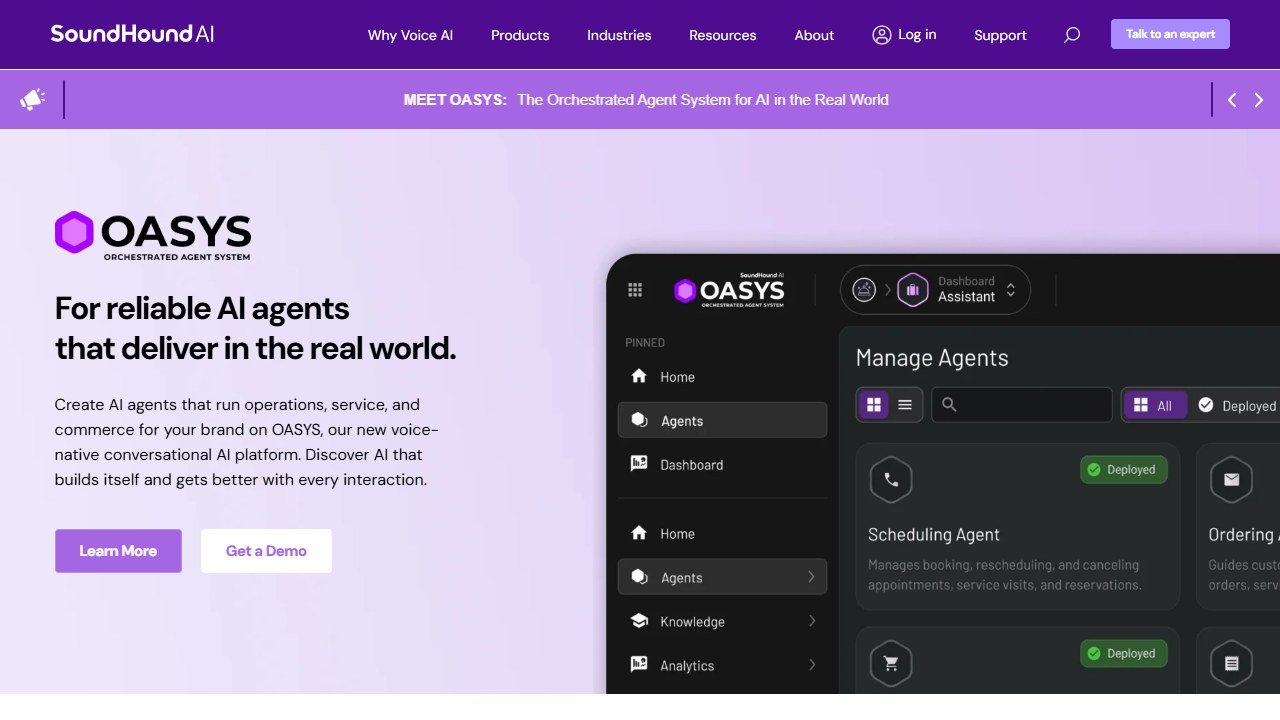Click Deployed badge on shopping cart card

point(1124,654)
